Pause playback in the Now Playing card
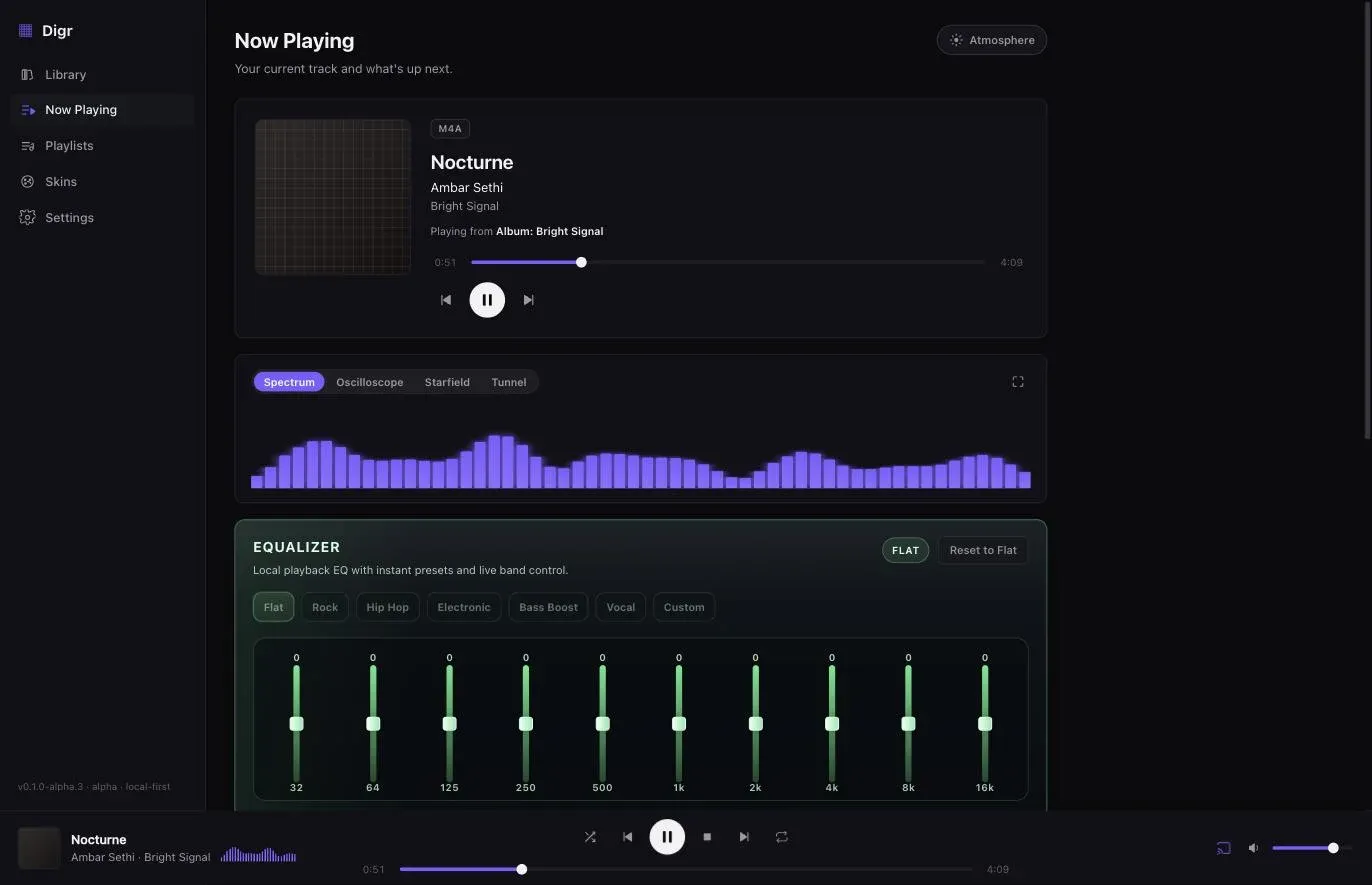The height and width of the screenshot is (885, 1372). [x=487, y=300]
